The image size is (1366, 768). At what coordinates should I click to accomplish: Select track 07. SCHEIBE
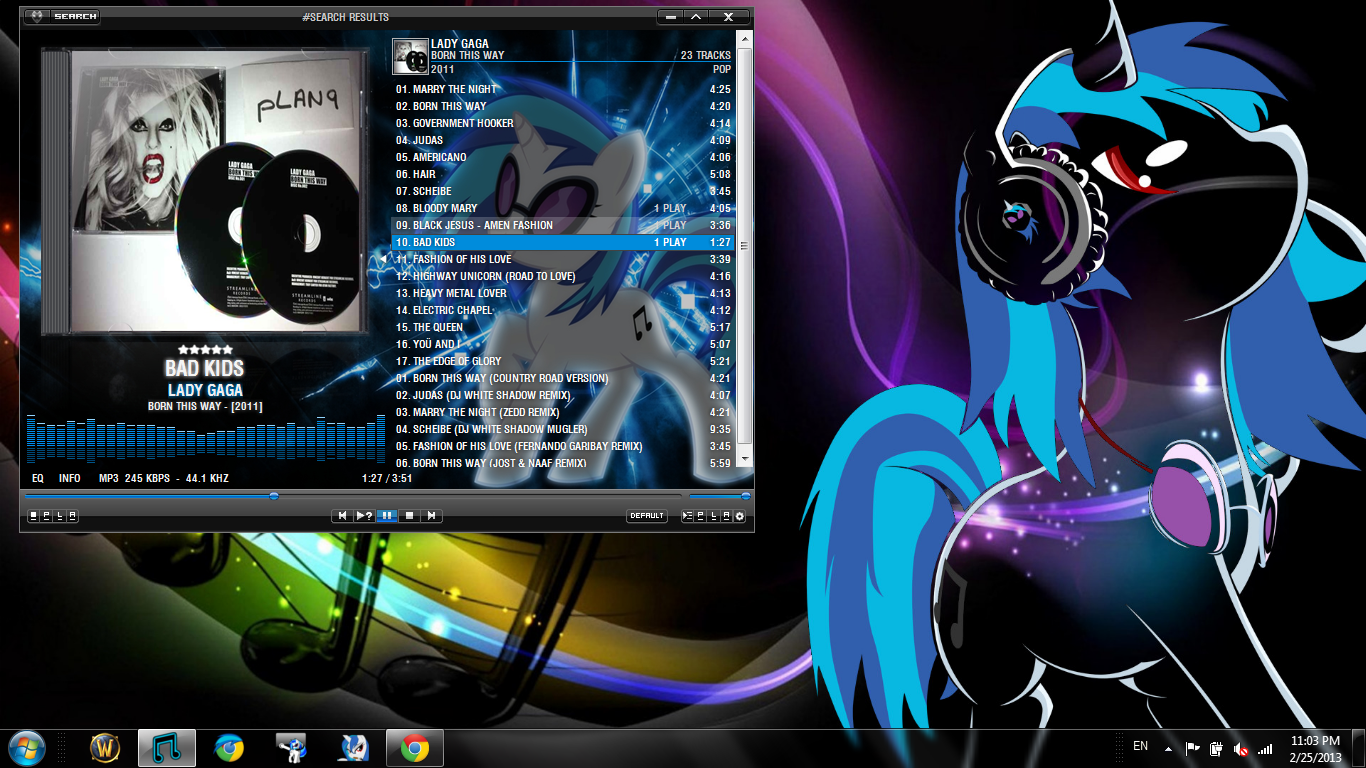tap(562, 191)
